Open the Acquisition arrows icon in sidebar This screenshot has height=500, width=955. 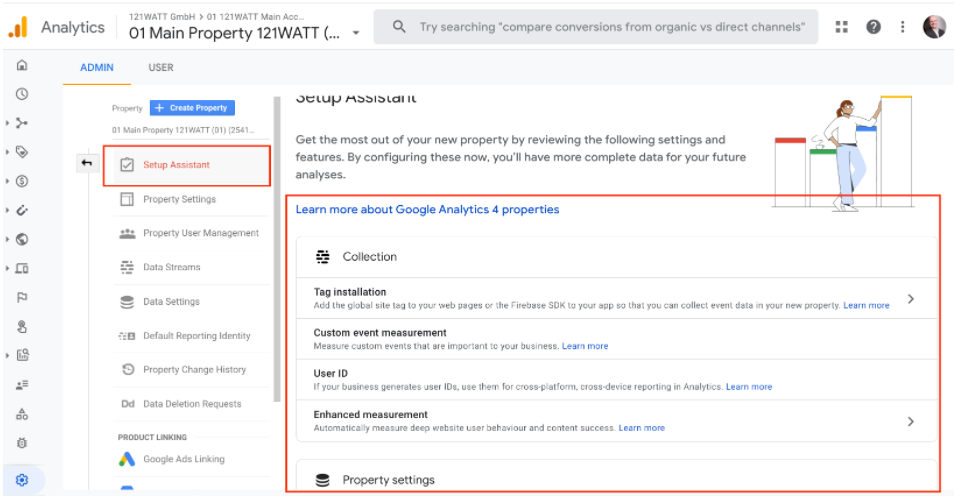[x=22, y=123]
